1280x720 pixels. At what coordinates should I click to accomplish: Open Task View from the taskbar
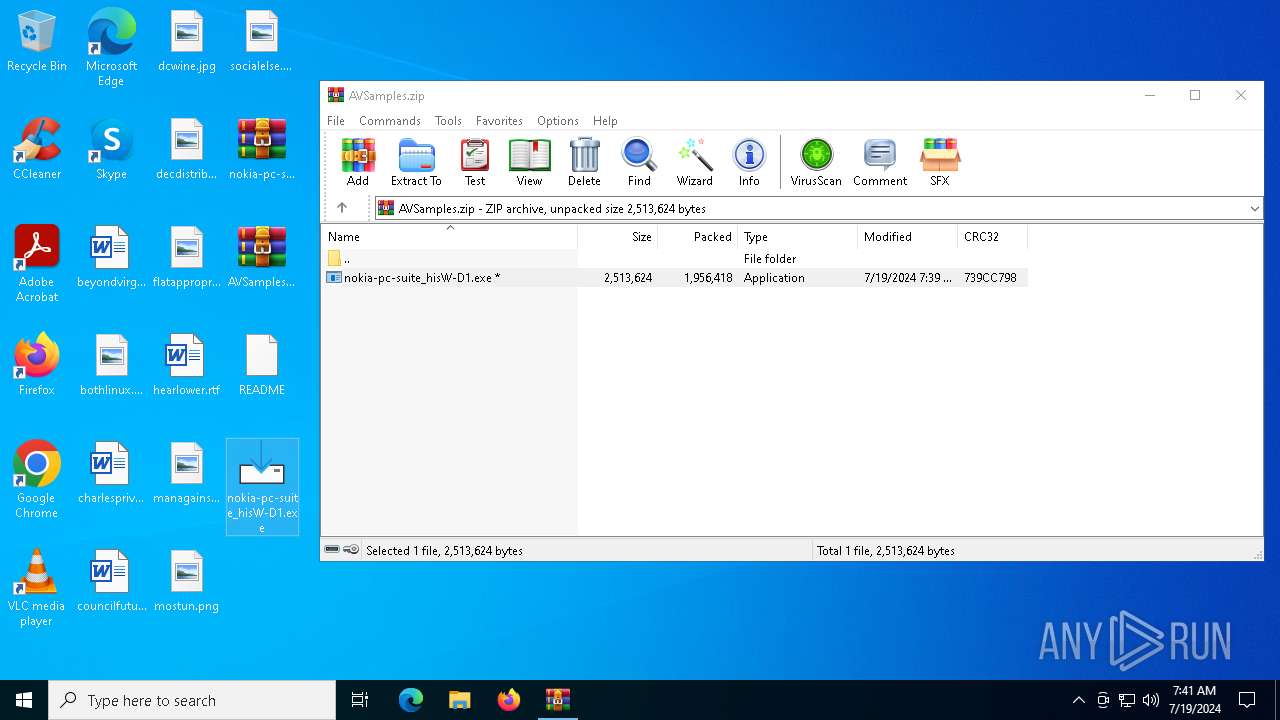(360, 700)
